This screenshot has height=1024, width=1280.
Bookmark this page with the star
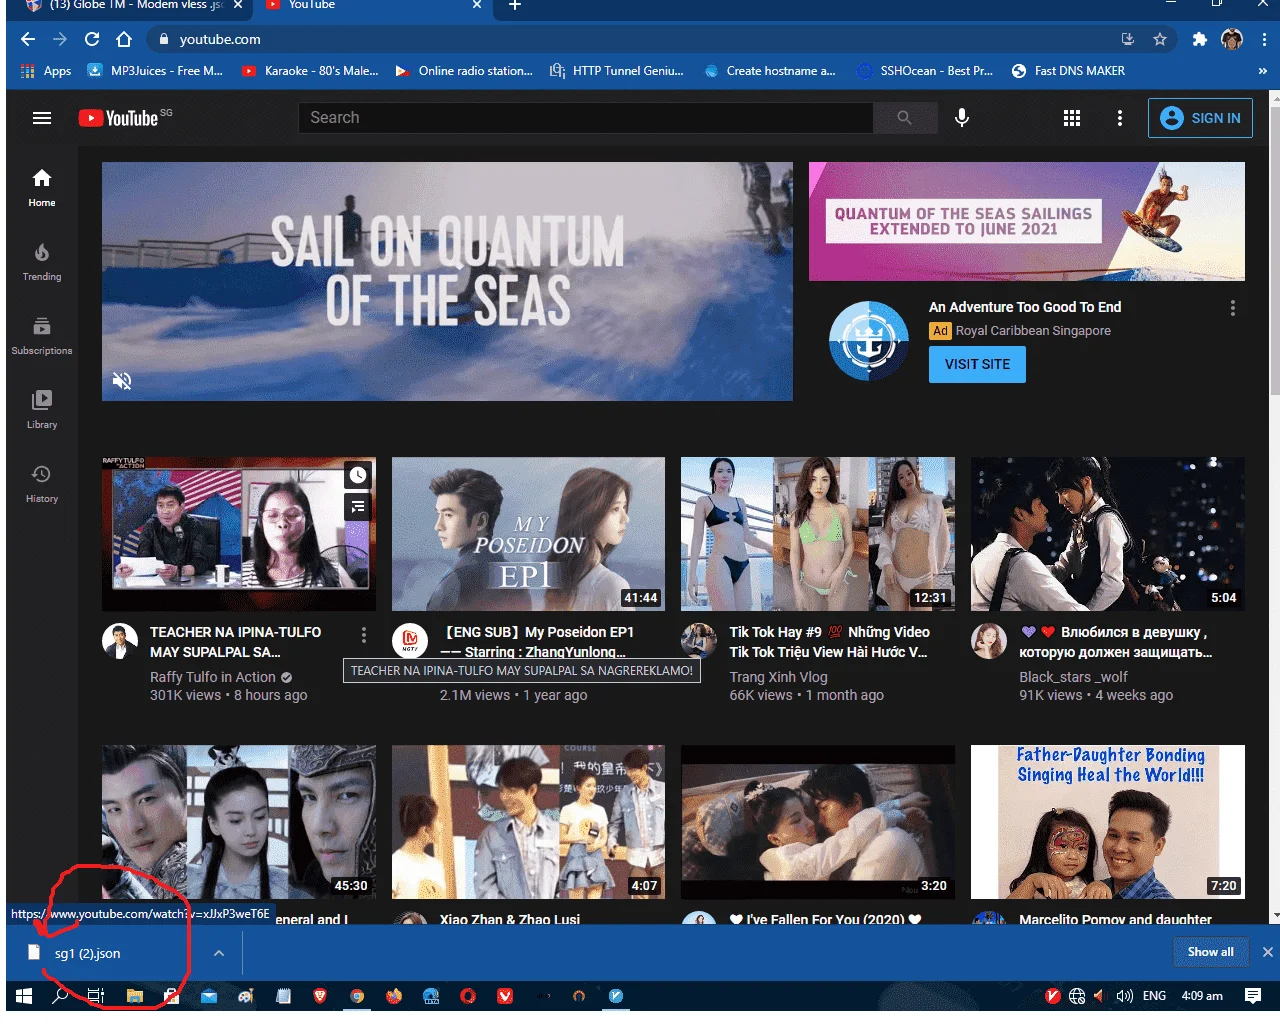pos(1160,40)
